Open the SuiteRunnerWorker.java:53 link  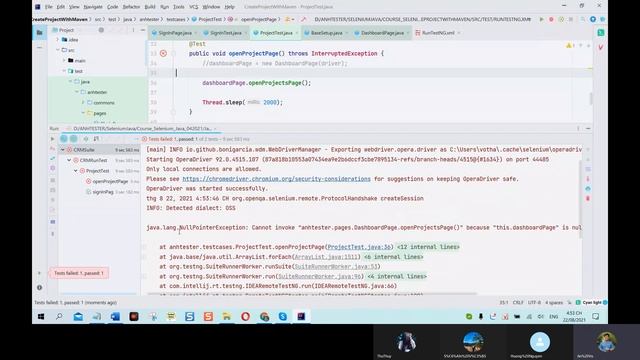(336, 267)
